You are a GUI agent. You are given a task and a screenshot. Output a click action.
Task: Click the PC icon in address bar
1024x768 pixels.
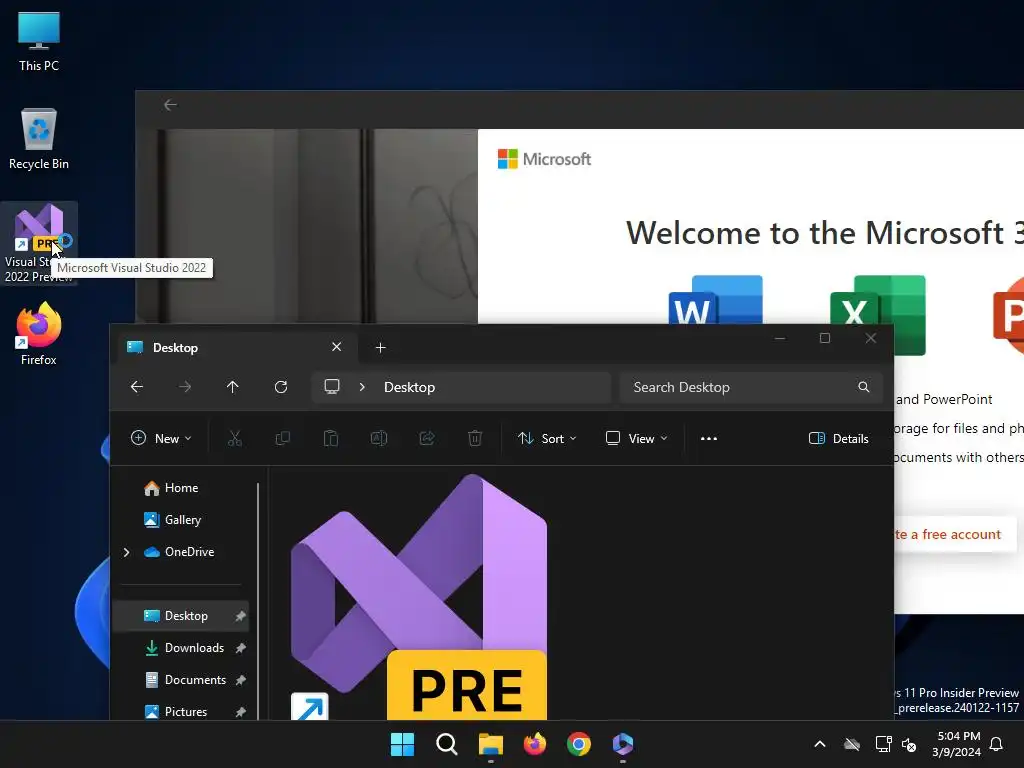point(332,387)
